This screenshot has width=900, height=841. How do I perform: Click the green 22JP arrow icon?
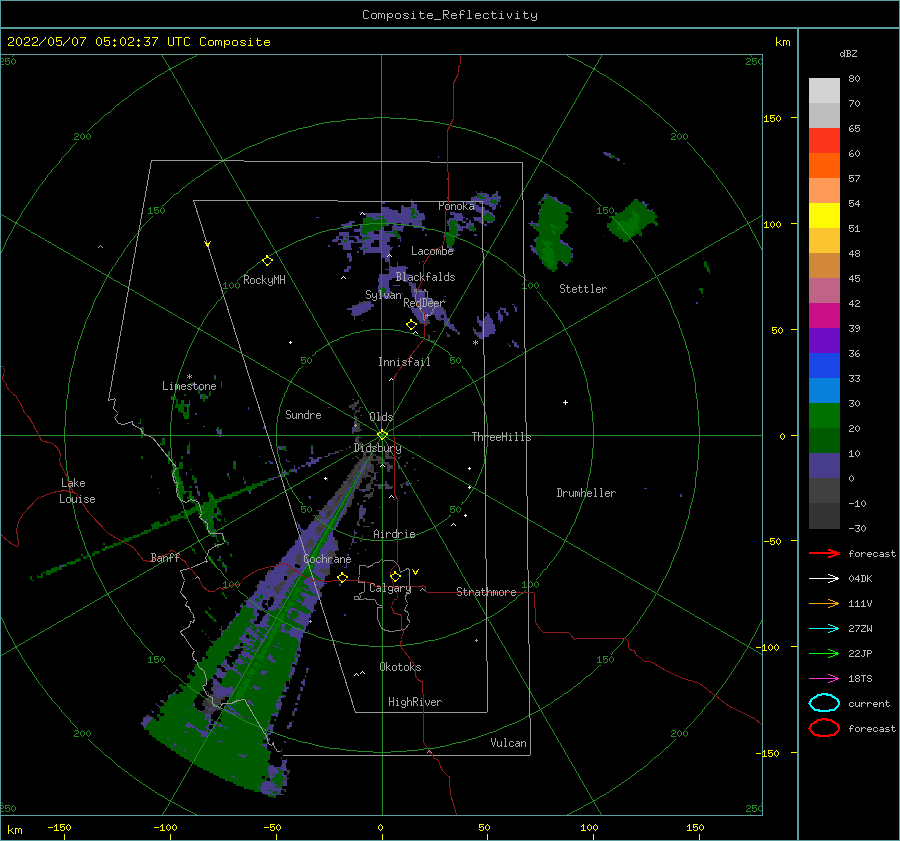click(x=824, y=653)
